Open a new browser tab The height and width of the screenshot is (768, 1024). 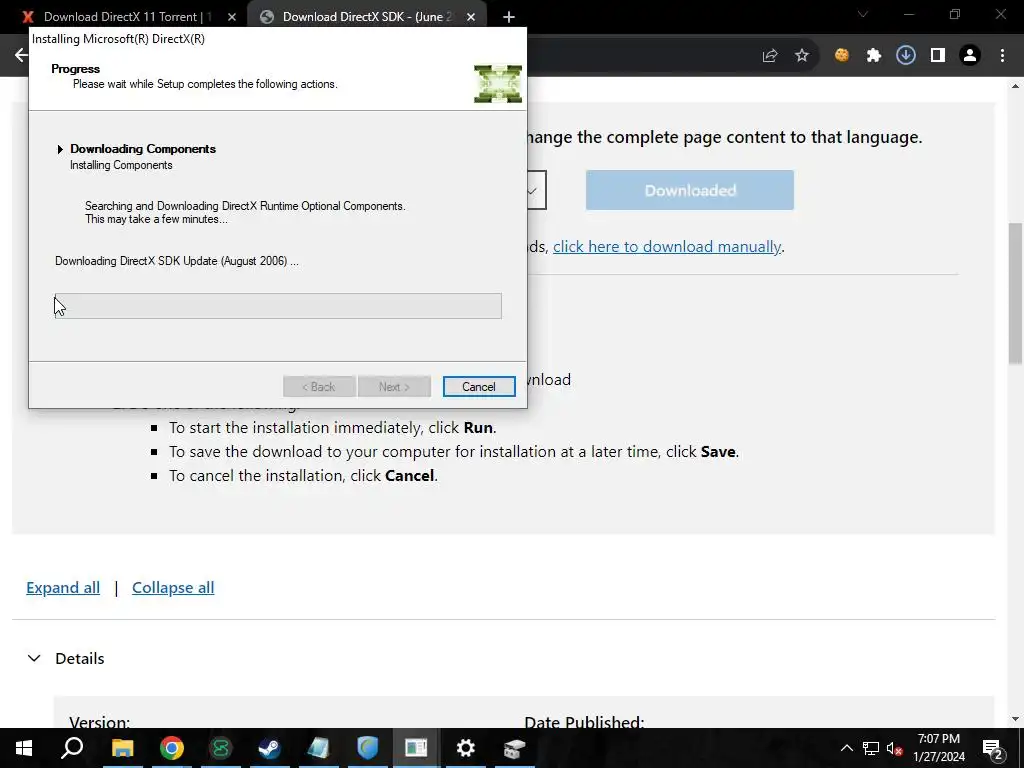pyautogui.click(x=509, y=17)
